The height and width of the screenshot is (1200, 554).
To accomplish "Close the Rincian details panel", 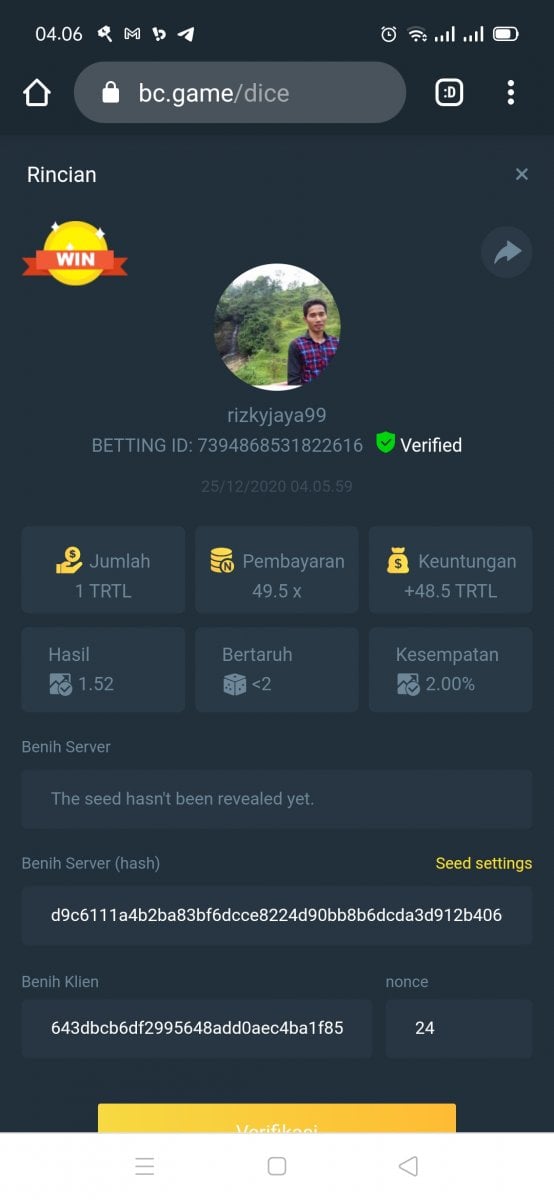I will [x=521, y=174].
